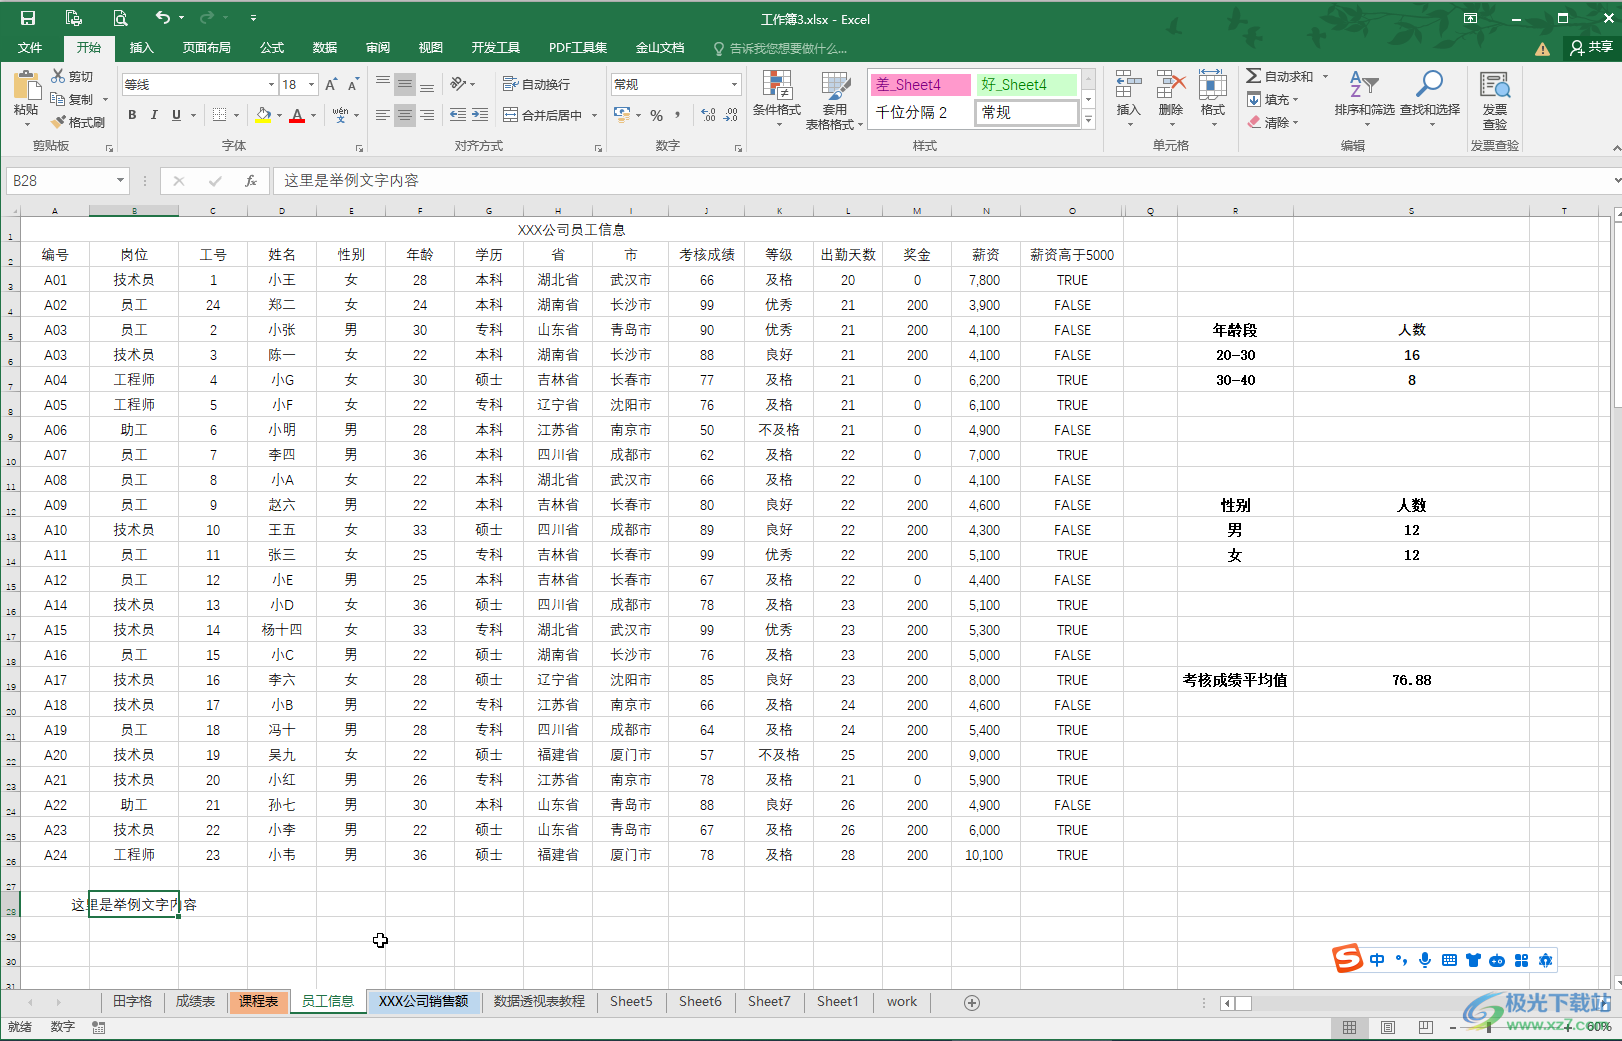Toggle Align Right
Viewport: 1622px width, 1041px height.
point(427,115)
